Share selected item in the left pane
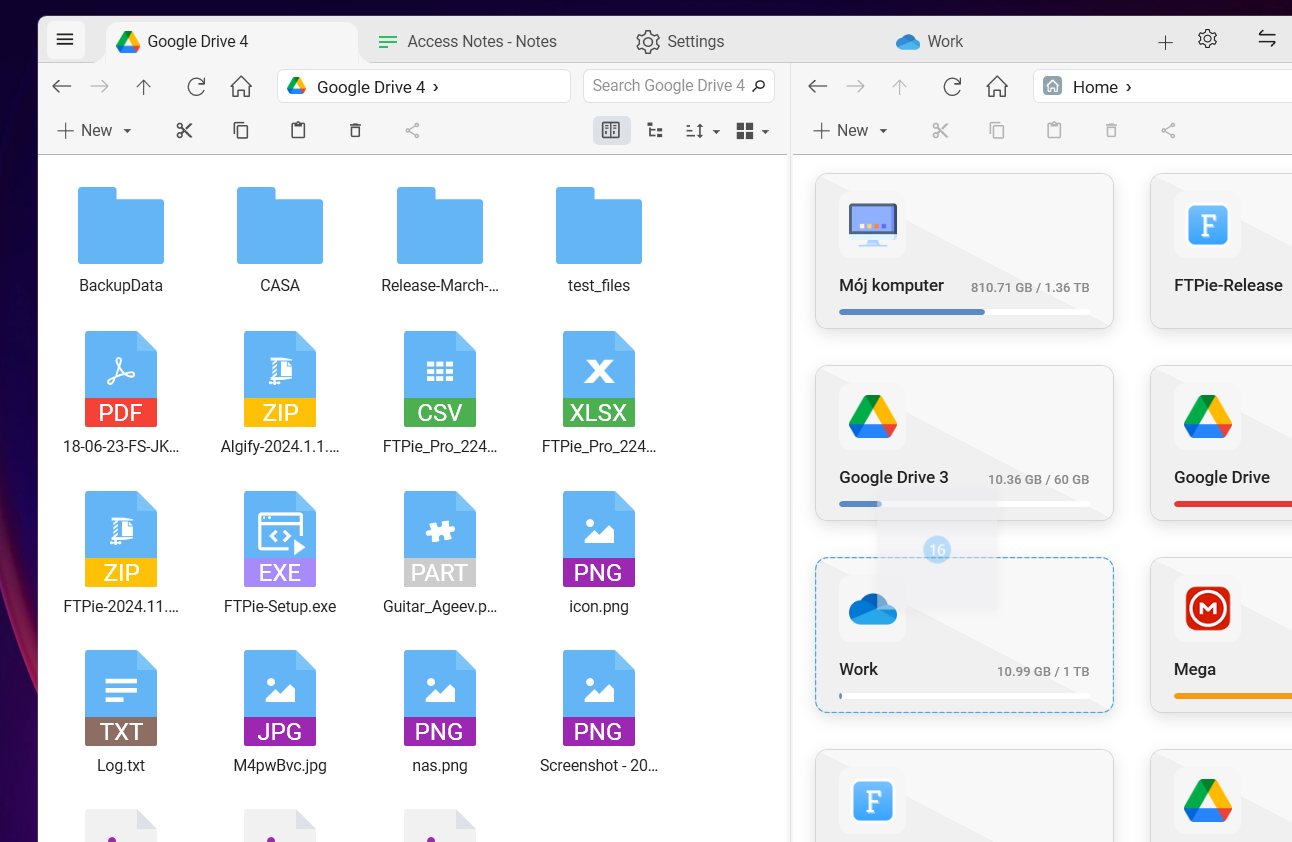The width and height of the screenshot is (1292, 842). pyautogui.click(x=412, y=130)
